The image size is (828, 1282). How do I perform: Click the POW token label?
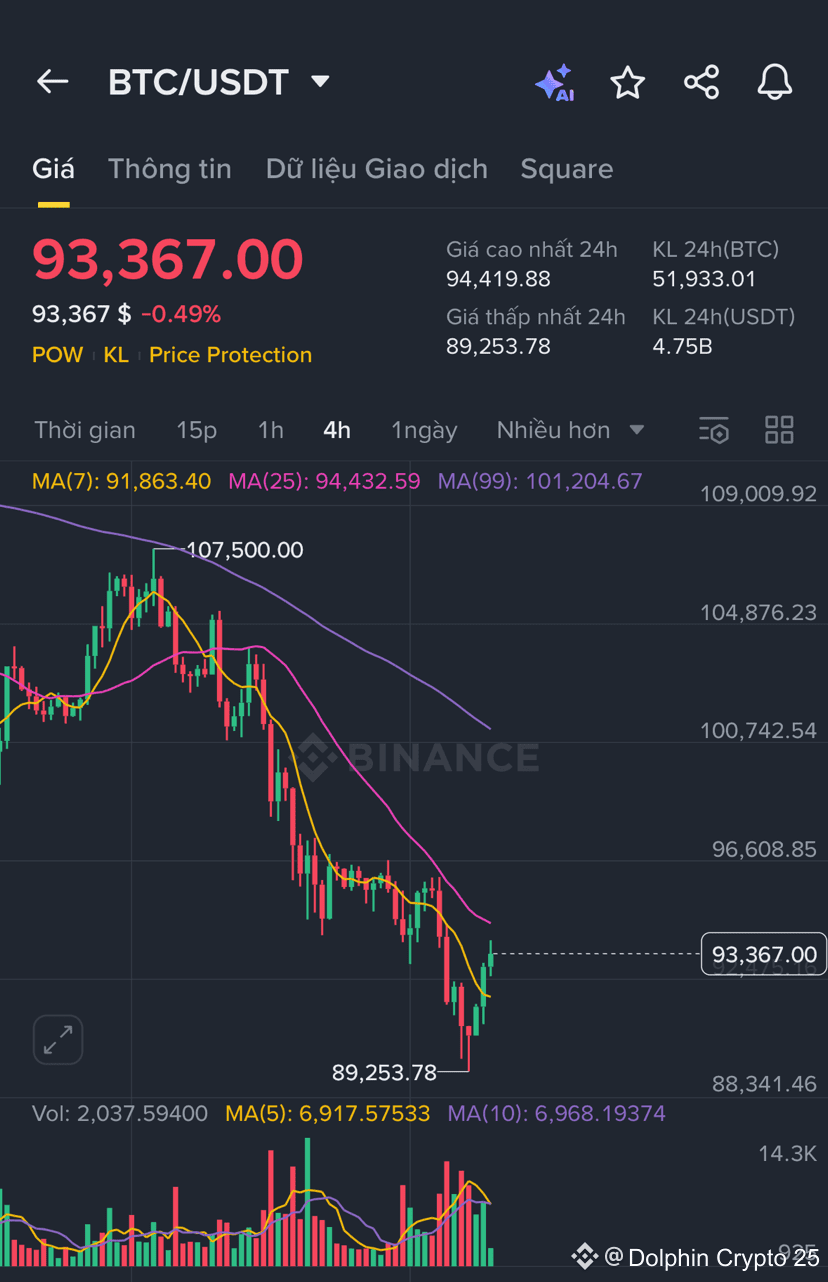57,354
